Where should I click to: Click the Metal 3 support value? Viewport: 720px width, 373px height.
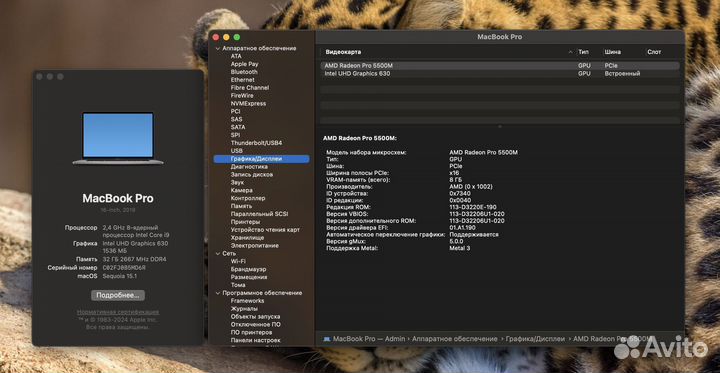pos(460,248)
